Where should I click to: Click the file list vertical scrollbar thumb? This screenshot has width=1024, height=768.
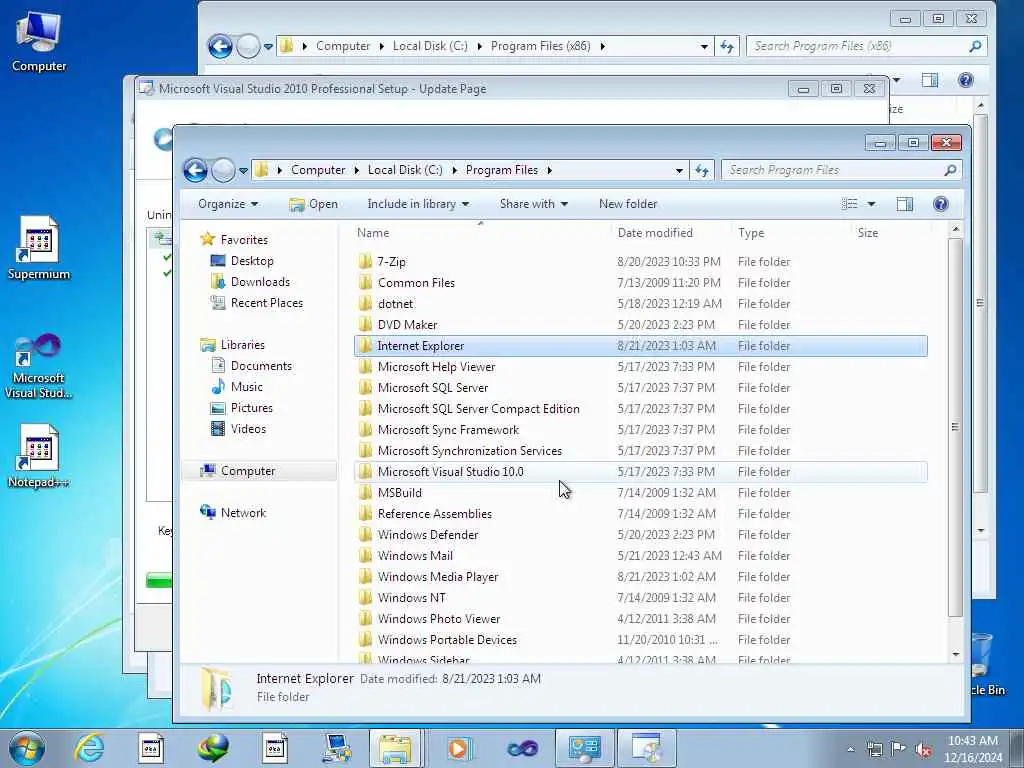pos(955,427)
